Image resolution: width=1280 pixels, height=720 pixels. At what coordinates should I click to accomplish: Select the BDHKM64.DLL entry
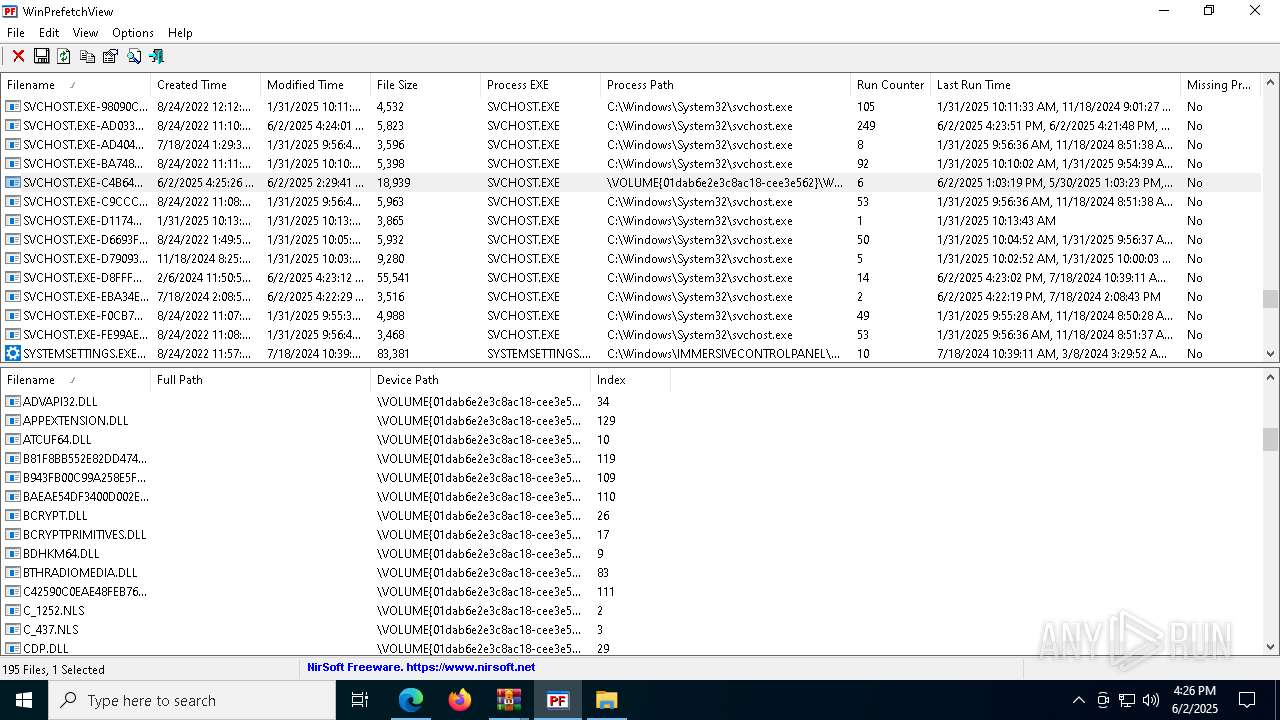(x=61, y=554)
